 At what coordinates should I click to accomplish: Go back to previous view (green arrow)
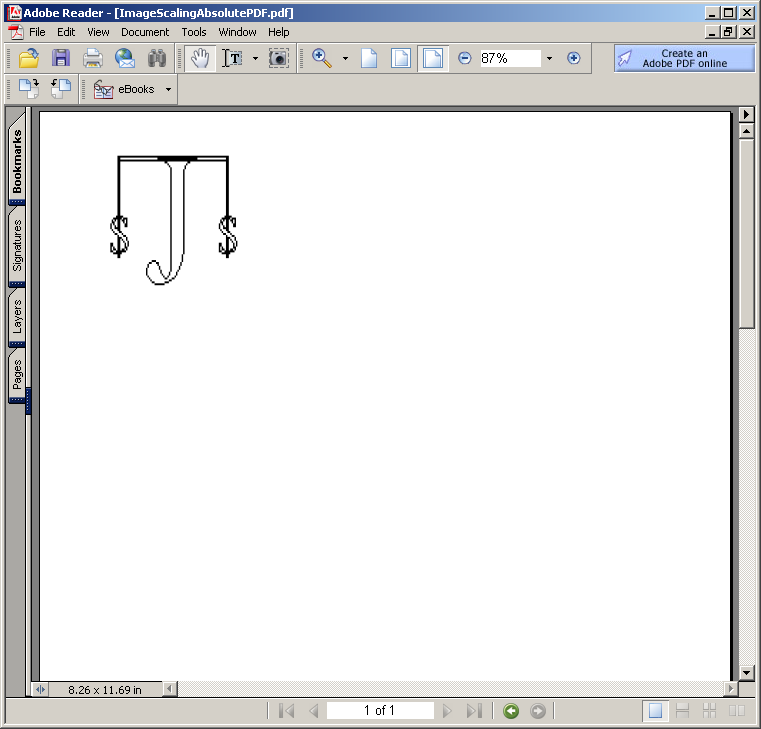pos(511,711)
